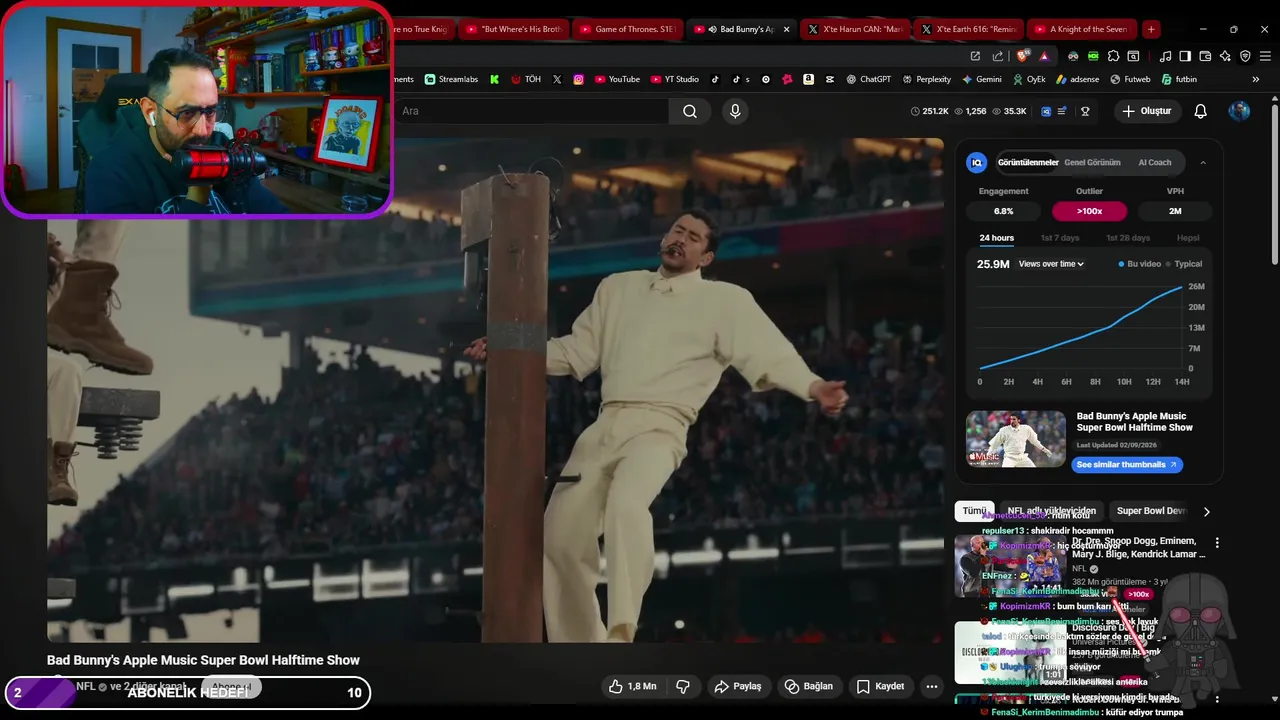Switch to Görüntülenmeler tab in vidIQ panel

1028,162
